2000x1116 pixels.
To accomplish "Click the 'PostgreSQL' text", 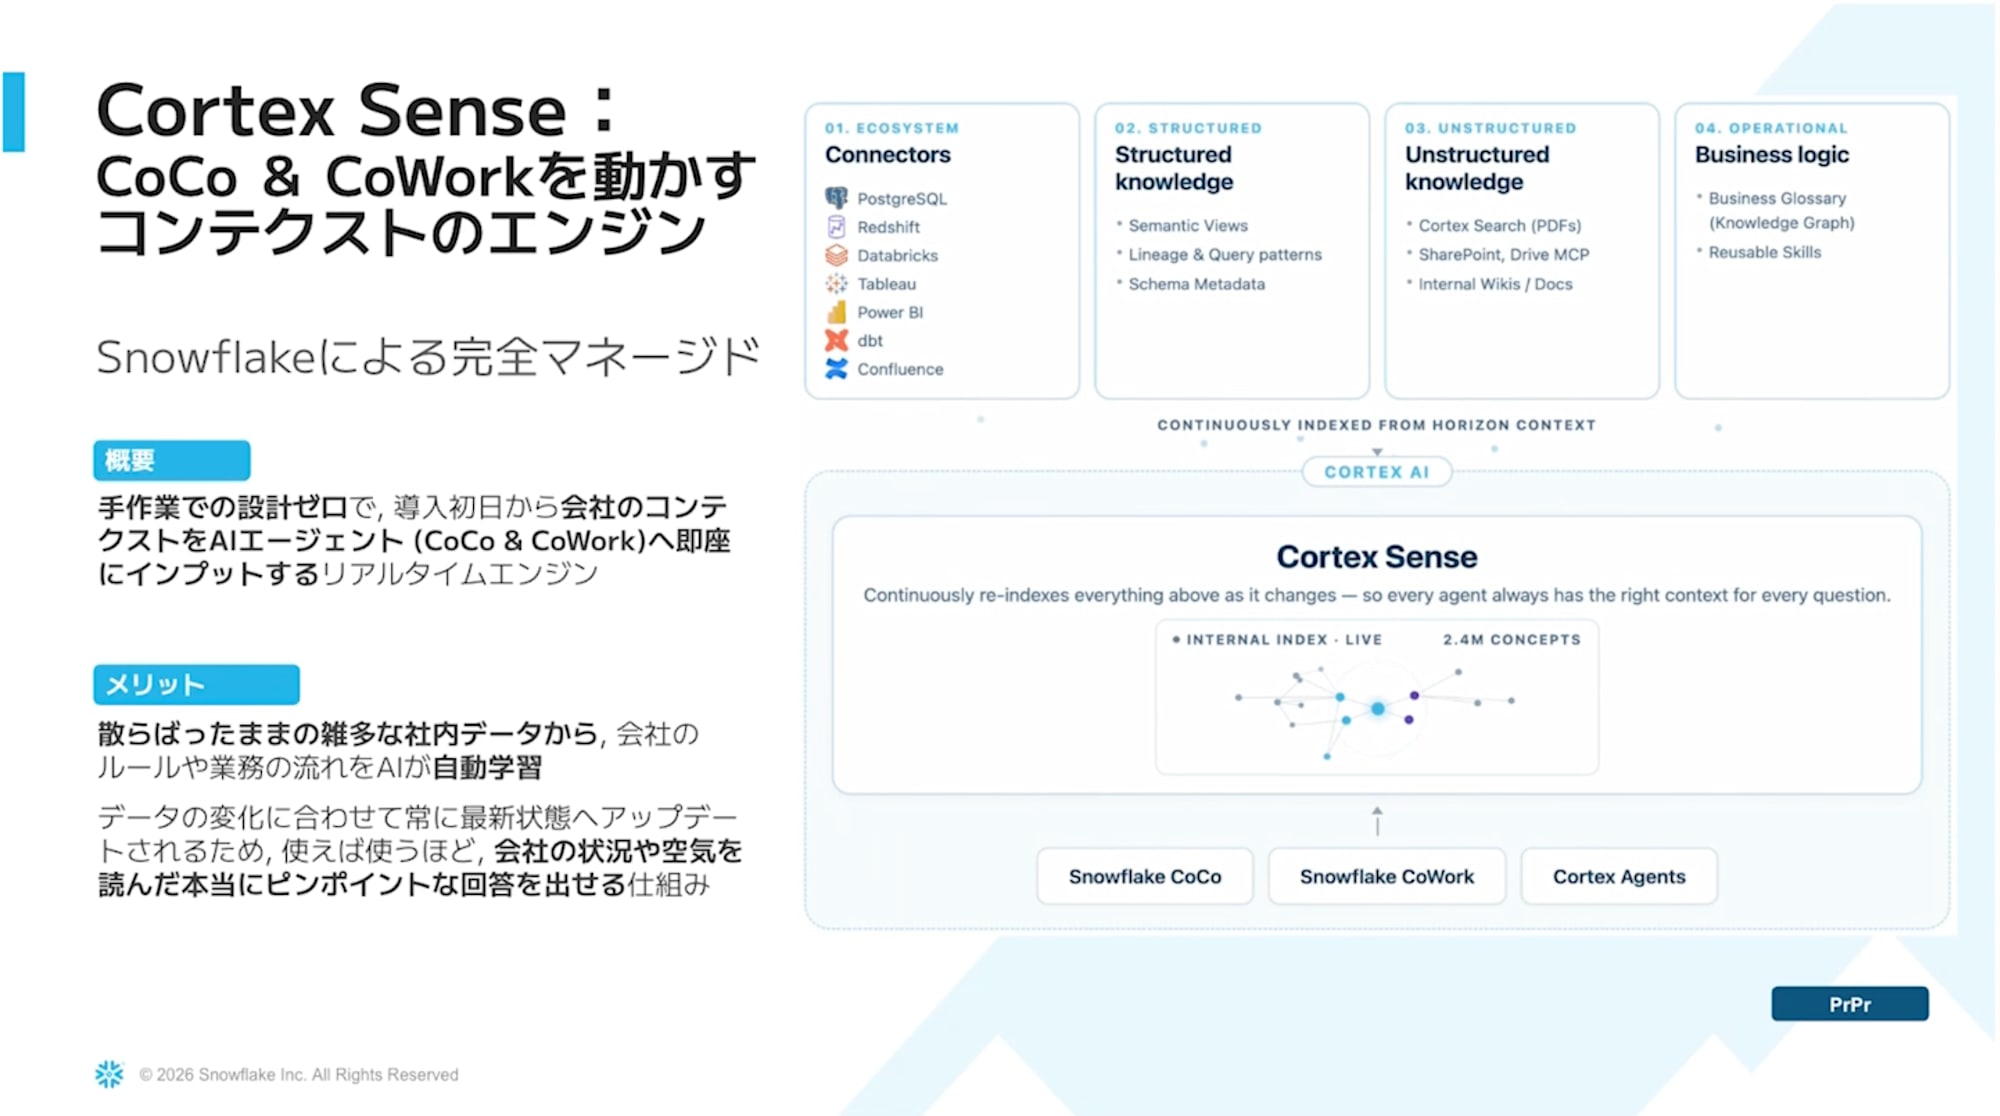I will click(x=902, y=199).
